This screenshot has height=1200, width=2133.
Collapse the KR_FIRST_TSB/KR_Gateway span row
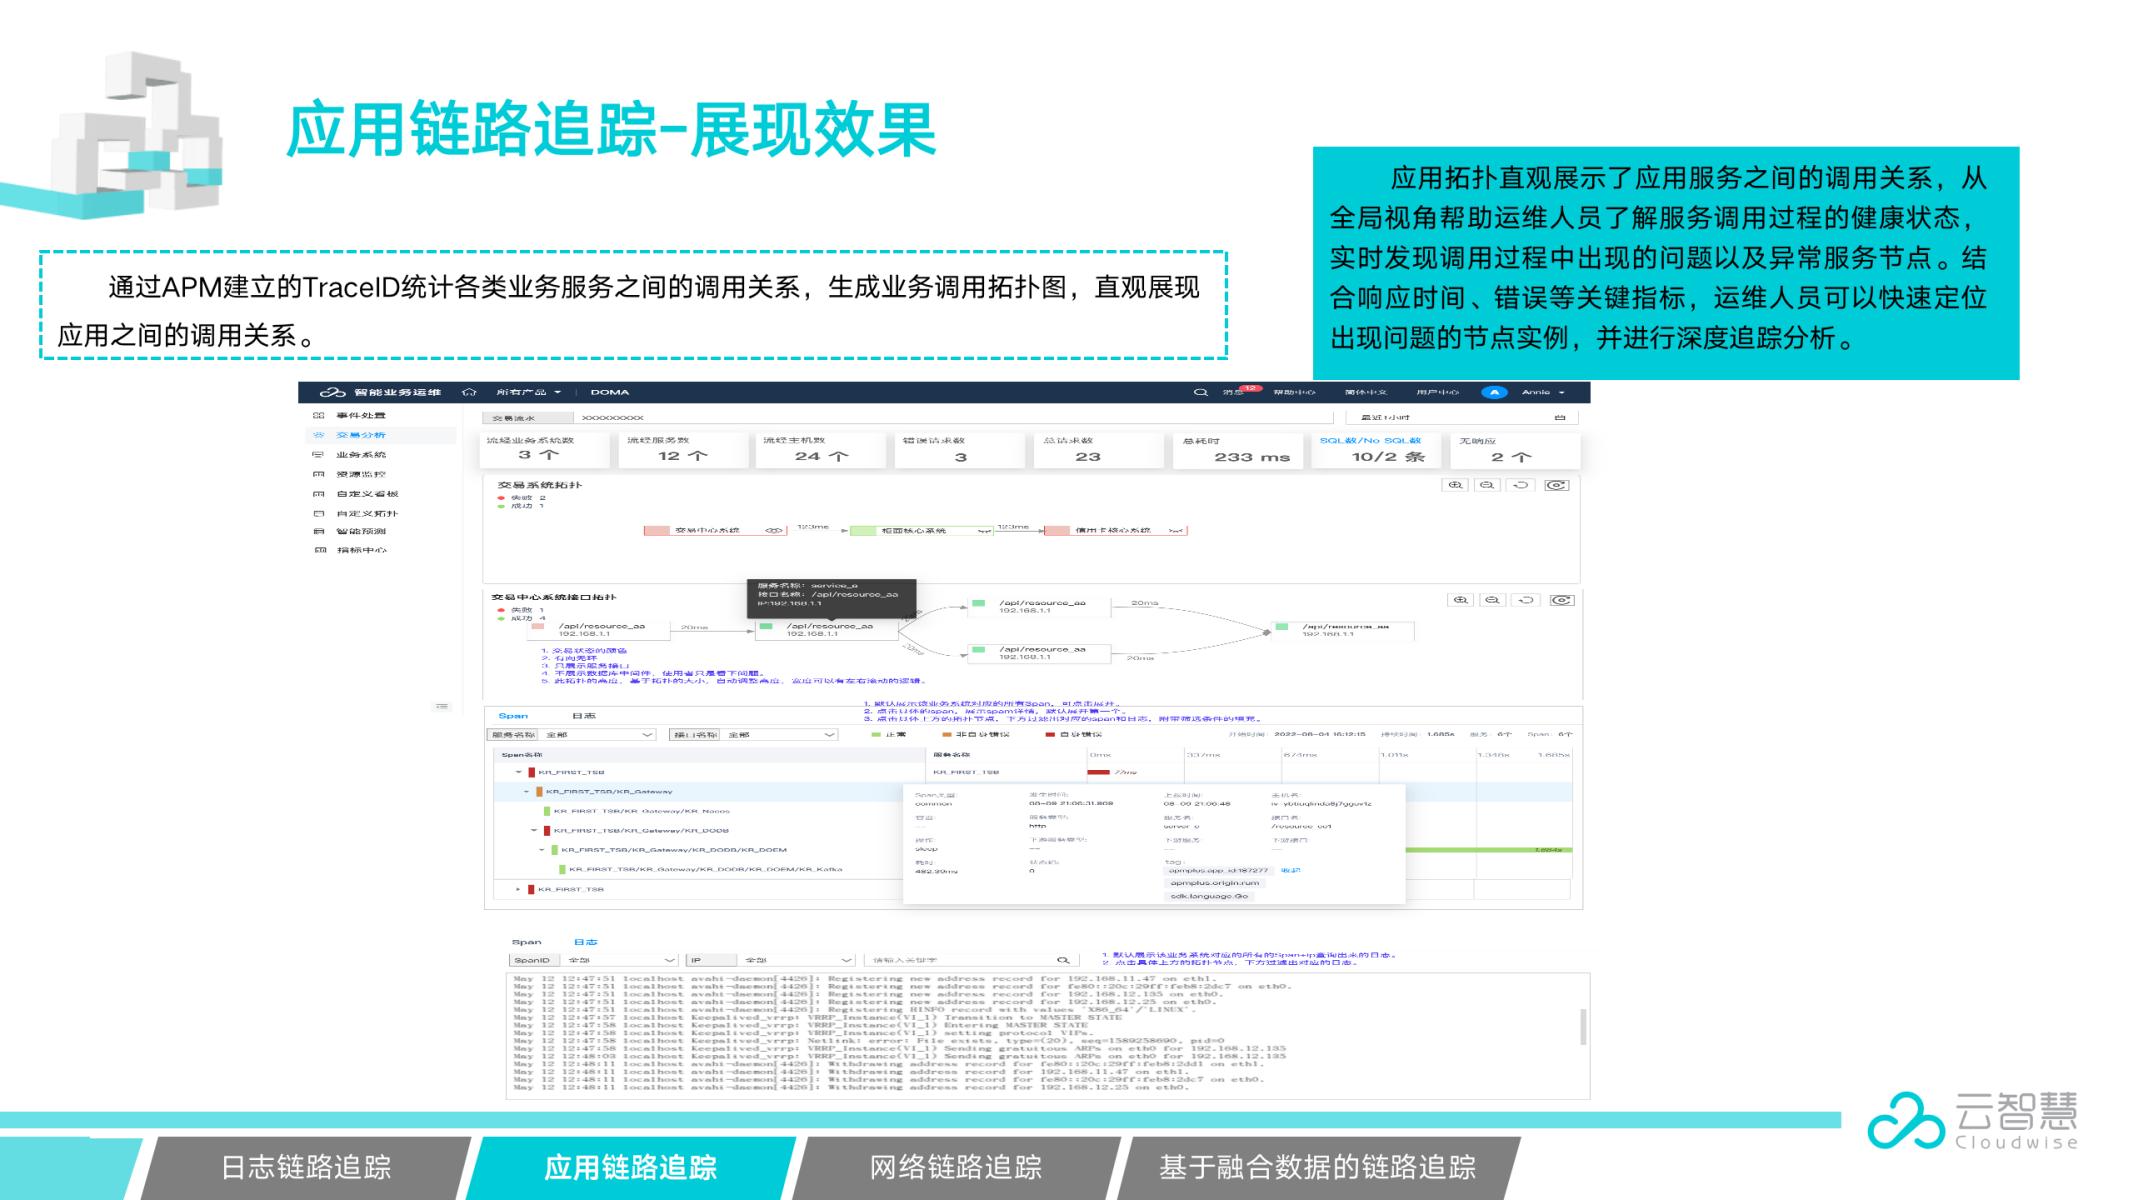point(527,792)
